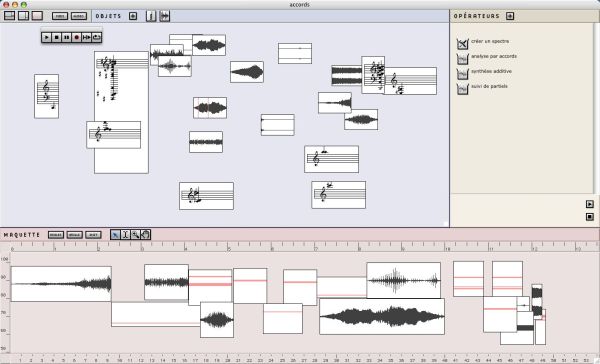Choose the zoom magnifier tool in Maquette
Screen dimensions: 600x364
[x=135, y=235]
